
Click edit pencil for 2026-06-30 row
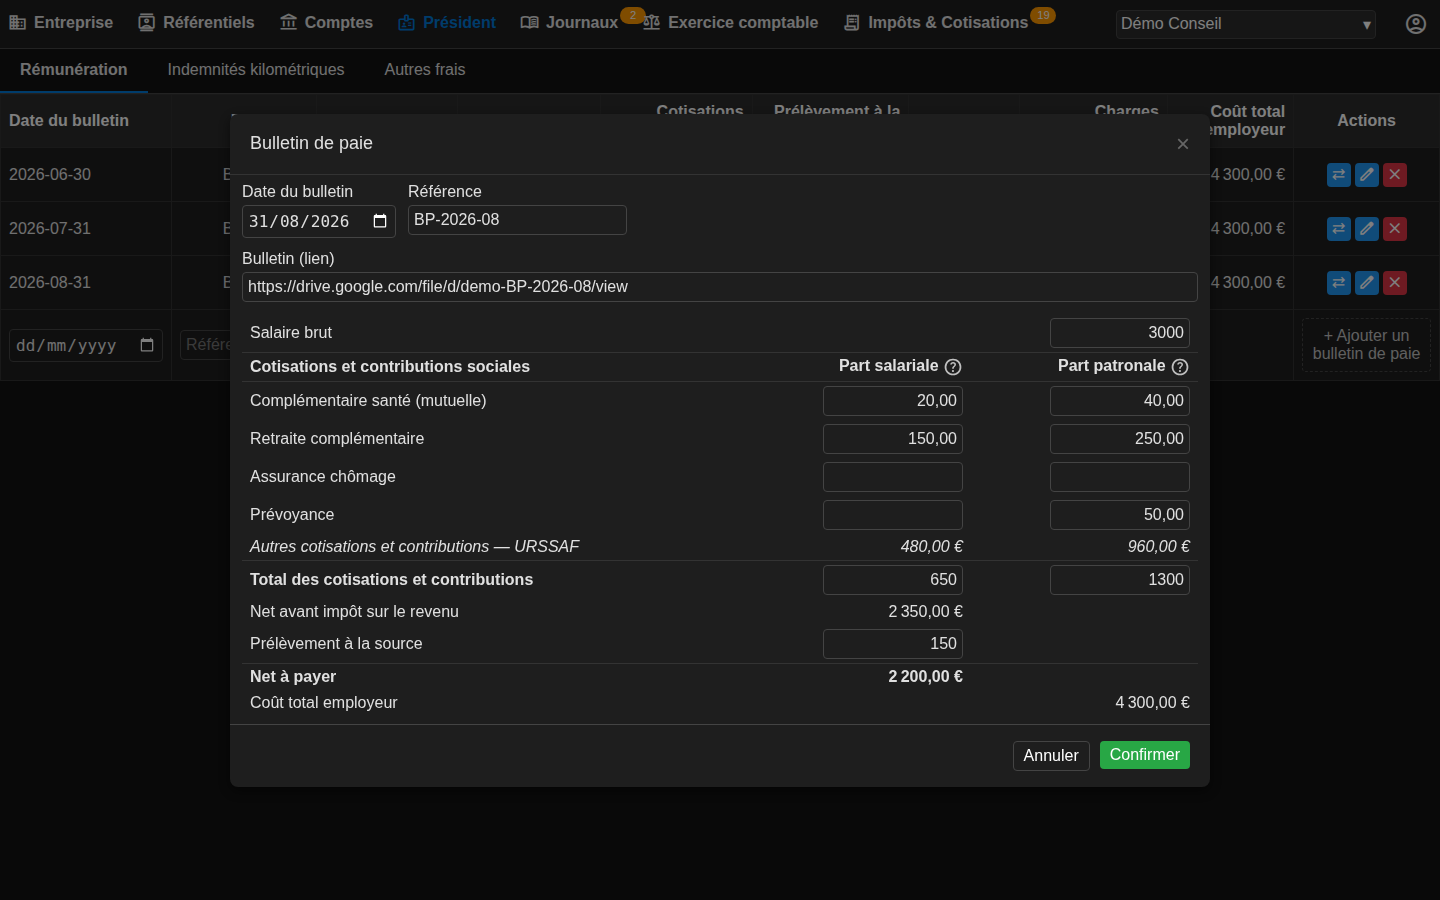[x=1367, y=175]
